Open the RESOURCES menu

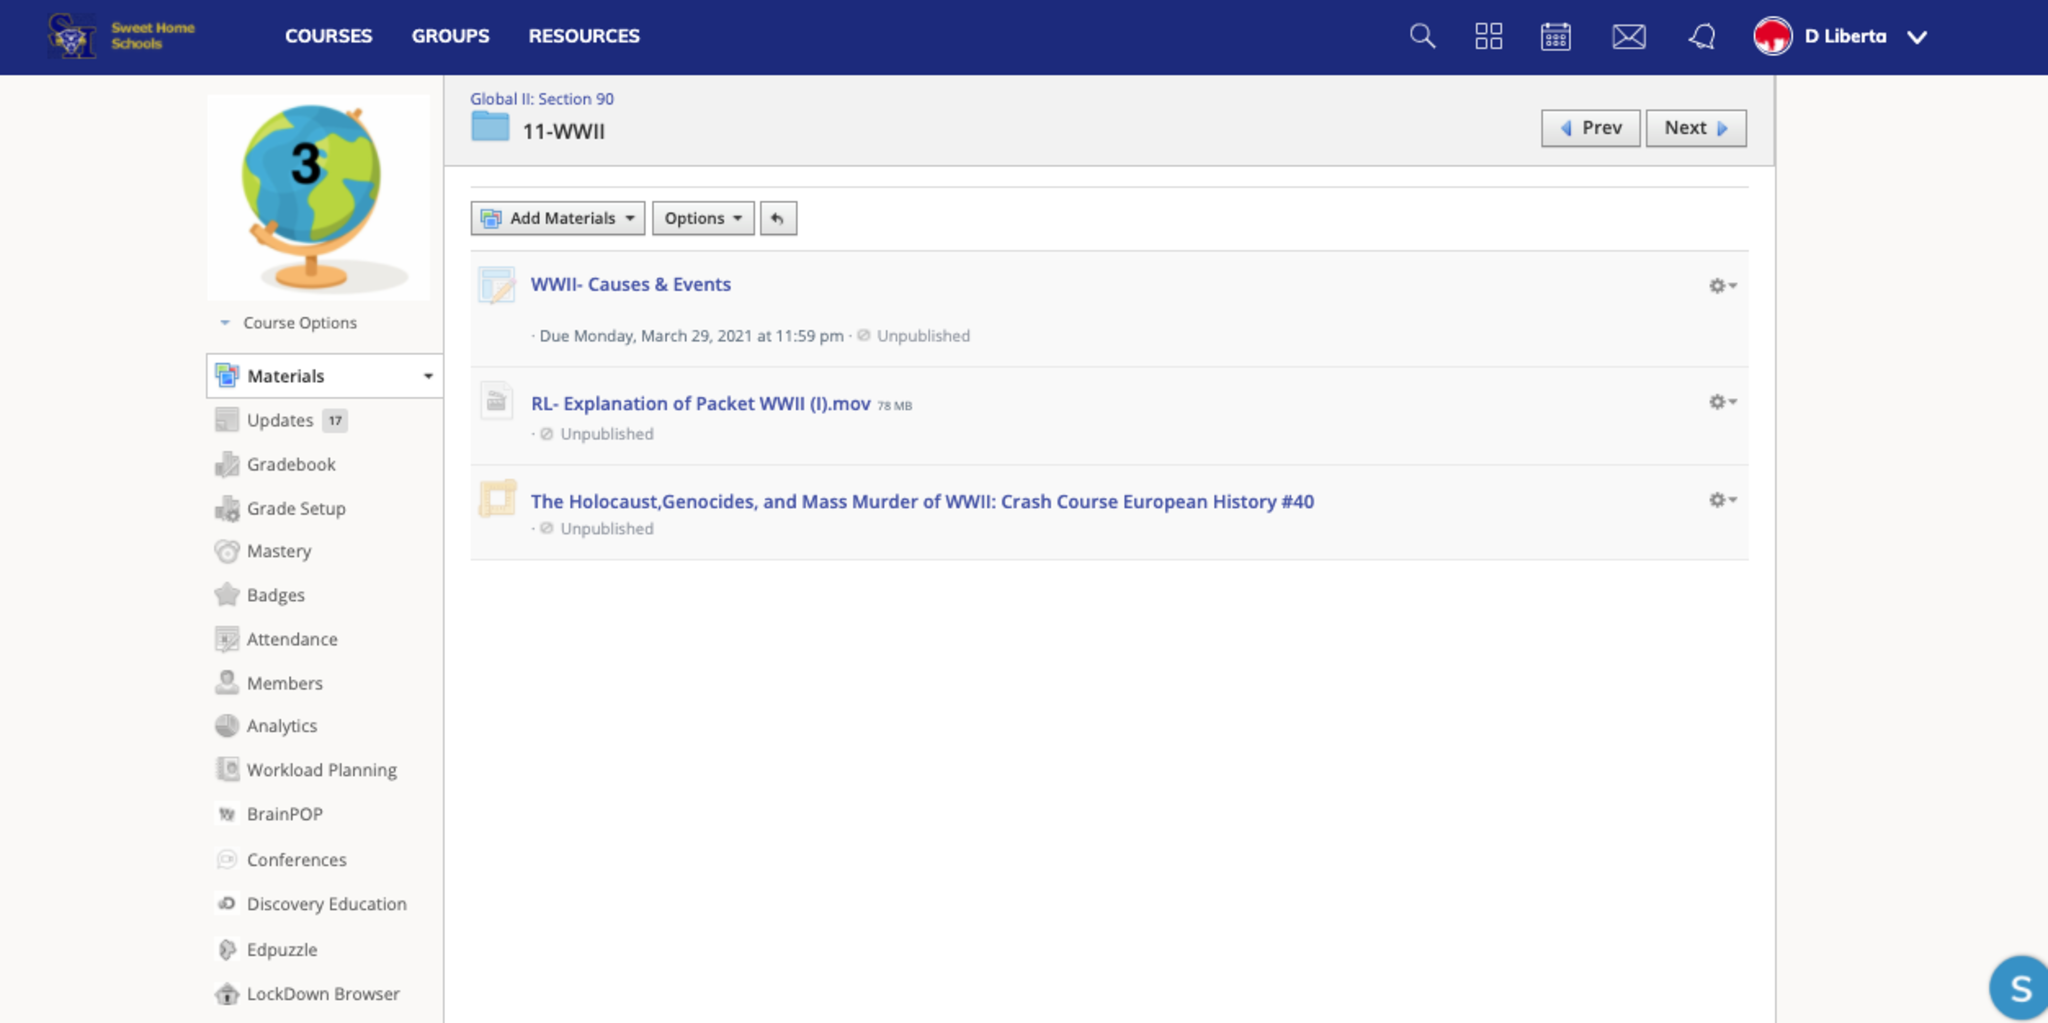[x=584, y=36]
